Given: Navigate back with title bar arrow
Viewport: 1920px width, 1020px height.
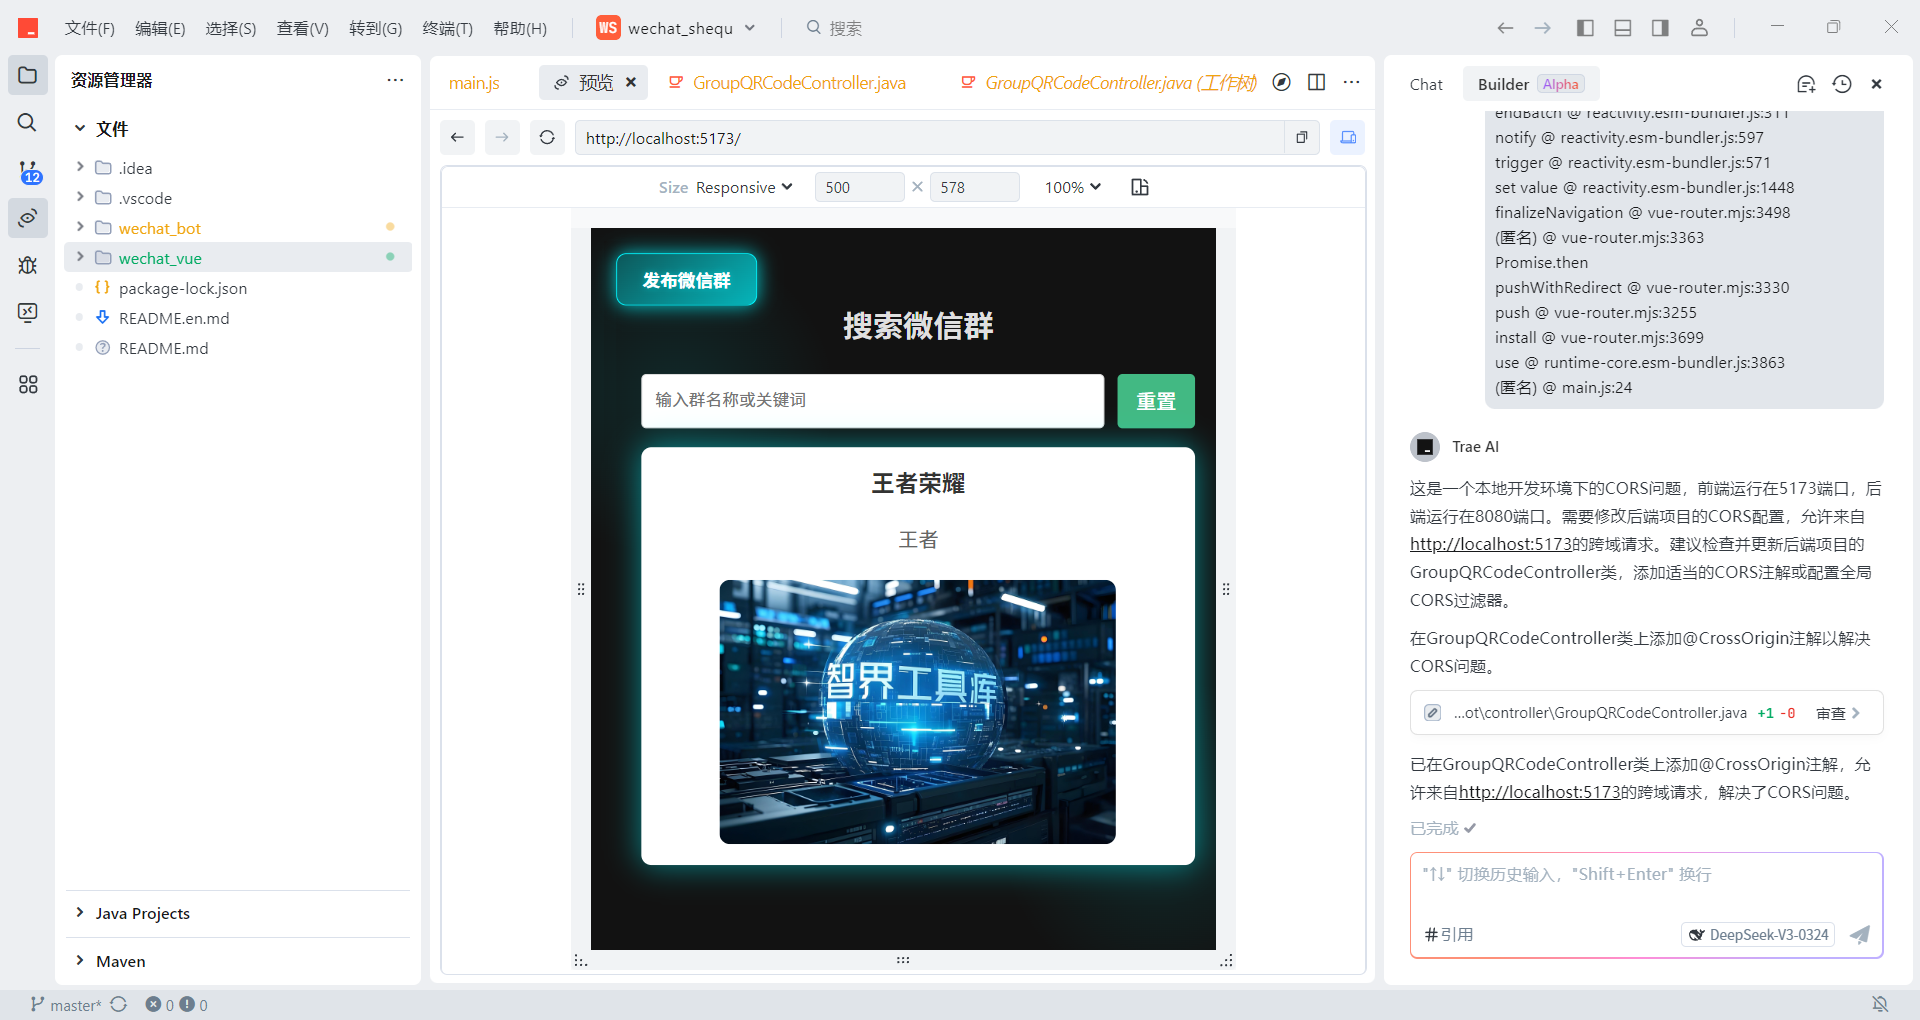Looking at the screenshot, I should (1505, 28).
